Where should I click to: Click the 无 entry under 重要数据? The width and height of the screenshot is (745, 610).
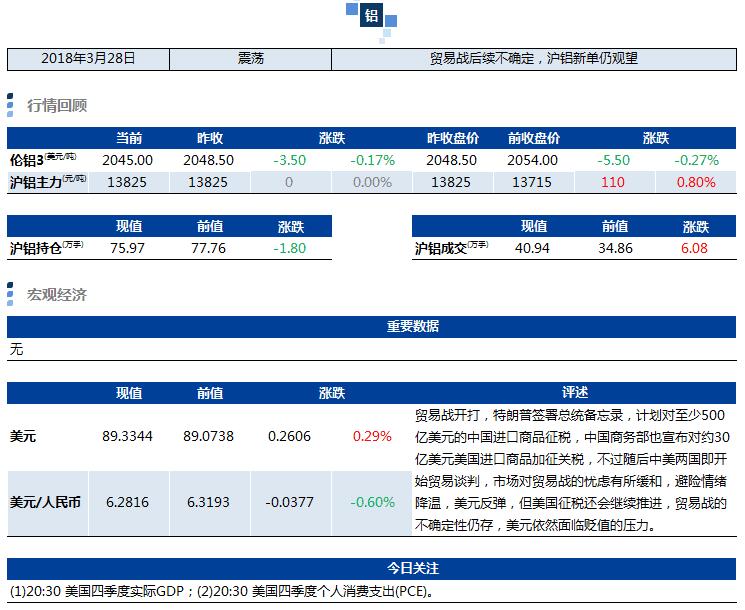tap(16, 350)
